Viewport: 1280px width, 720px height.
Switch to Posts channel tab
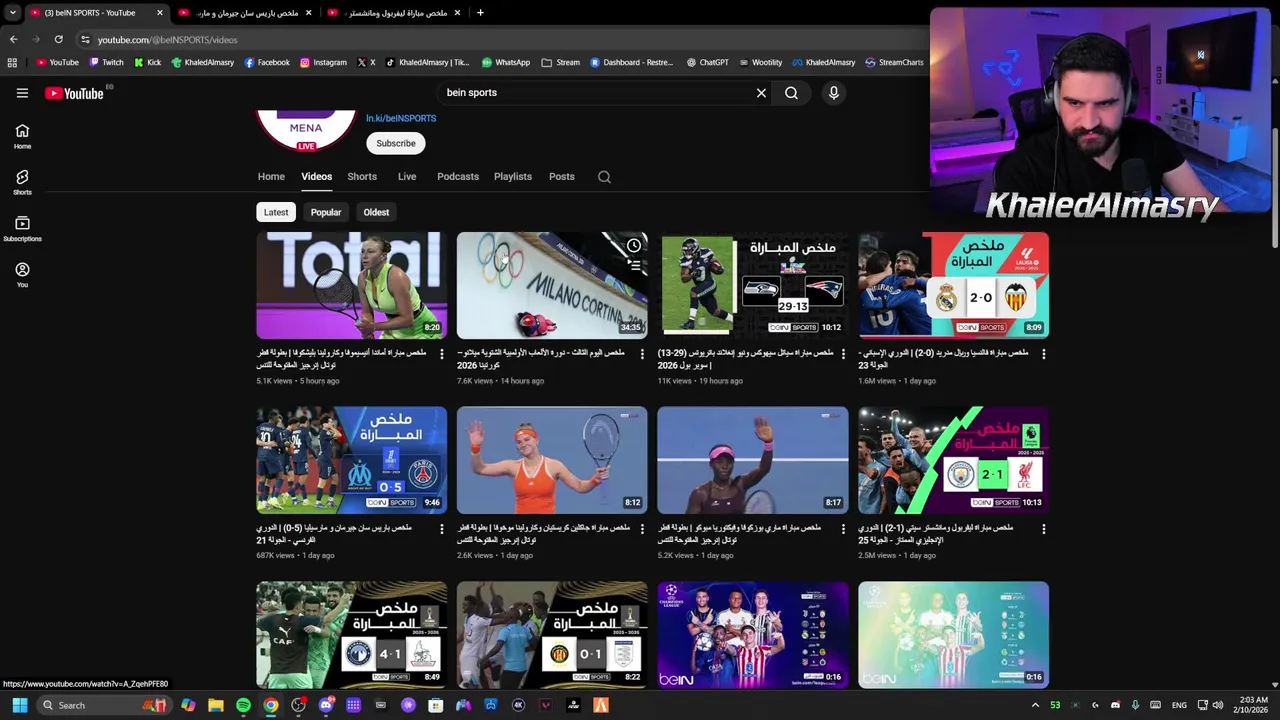click(562, 177)
